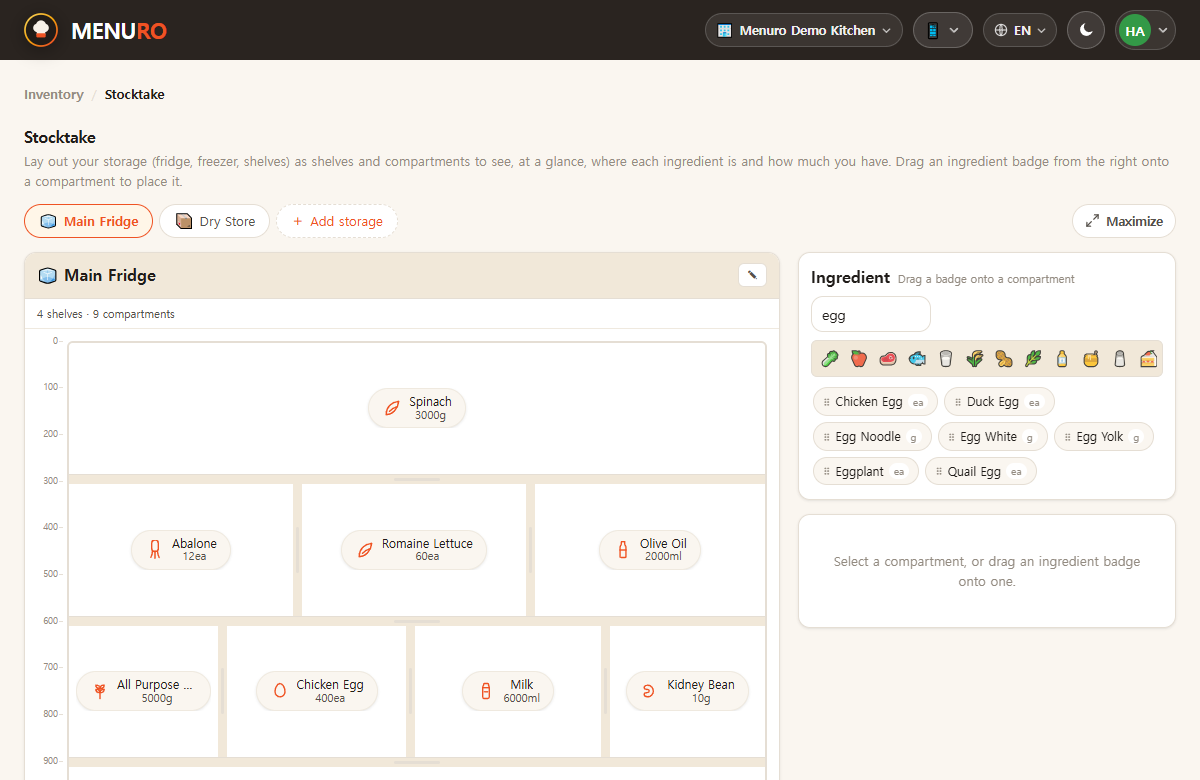The width and height of the screenshot is (1200, 780).
Task: Open the Menuro Demo Kitchen dropdown
Action: (804, 30)
